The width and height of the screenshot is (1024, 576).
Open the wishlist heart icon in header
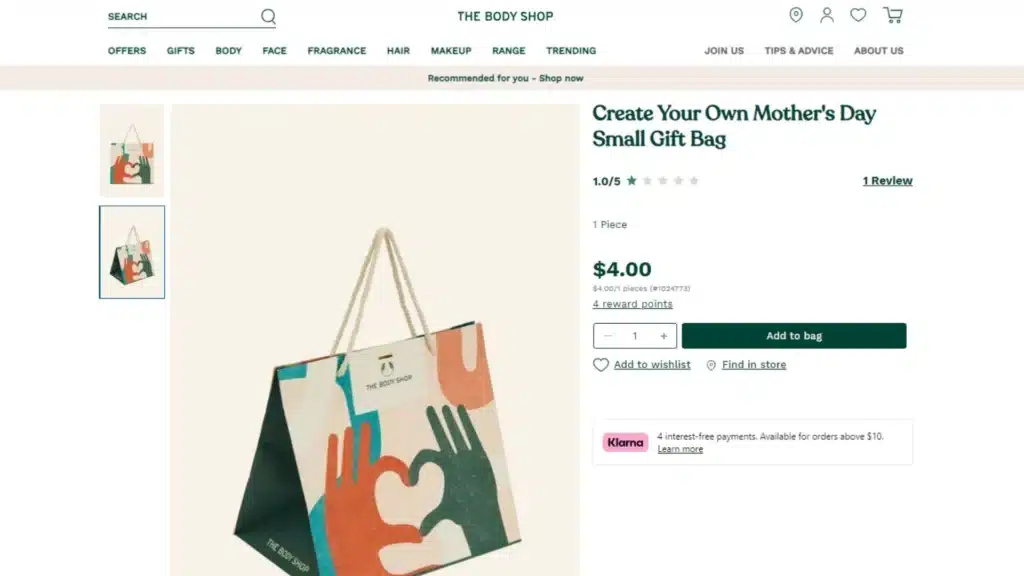coord(858,16)
